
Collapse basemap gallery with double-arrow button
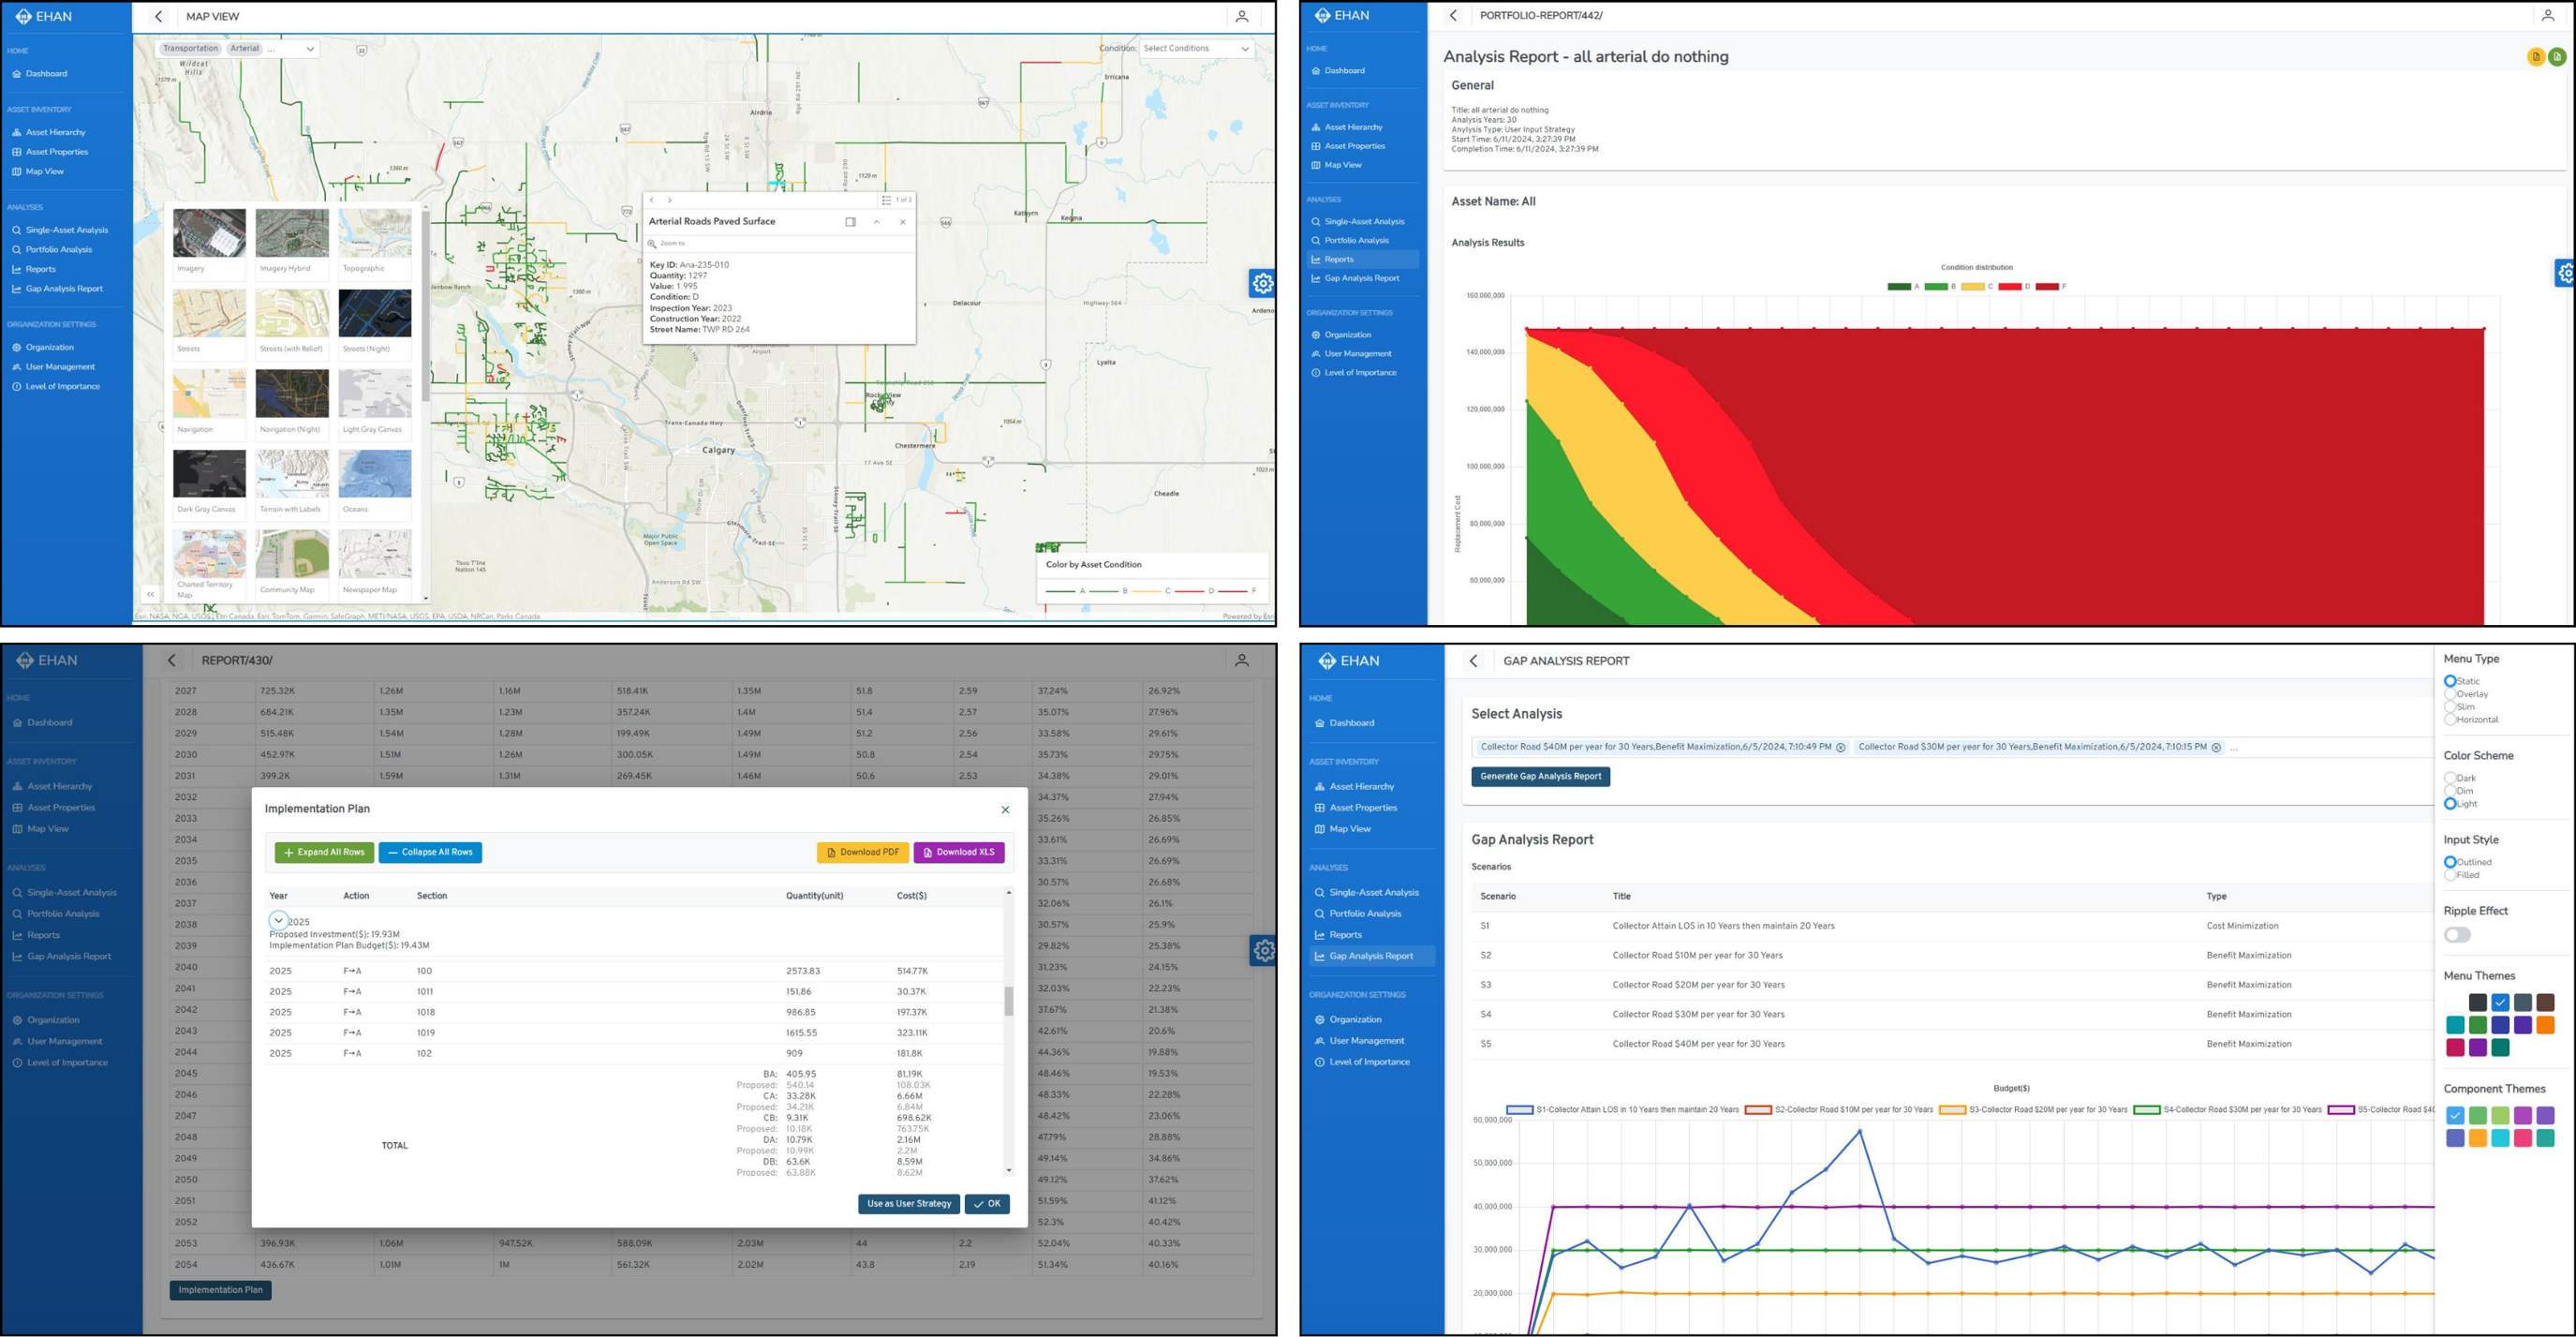pos(150,594)
